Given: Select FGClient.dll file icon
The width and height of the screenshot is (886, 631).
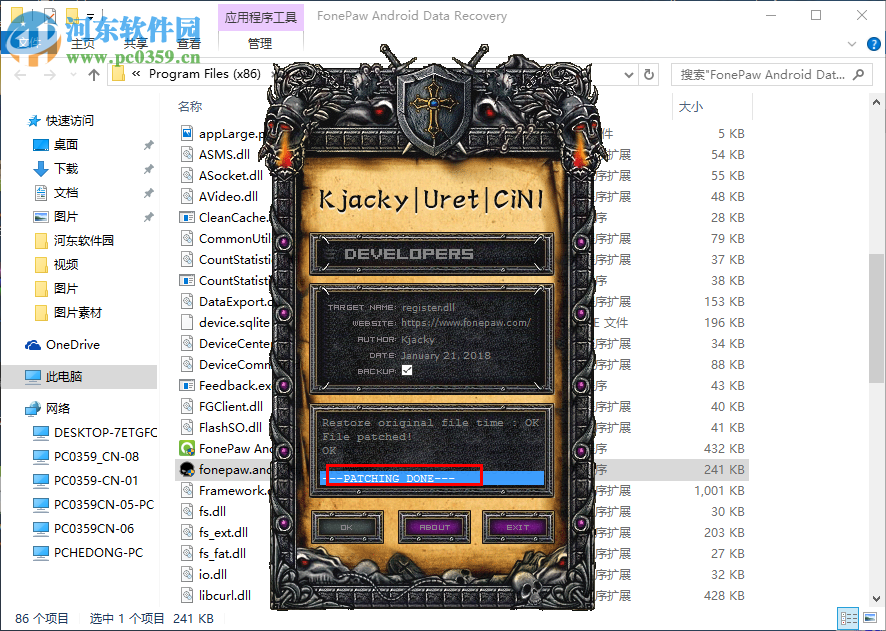Looking at the screenshot, I should [186, 406].
